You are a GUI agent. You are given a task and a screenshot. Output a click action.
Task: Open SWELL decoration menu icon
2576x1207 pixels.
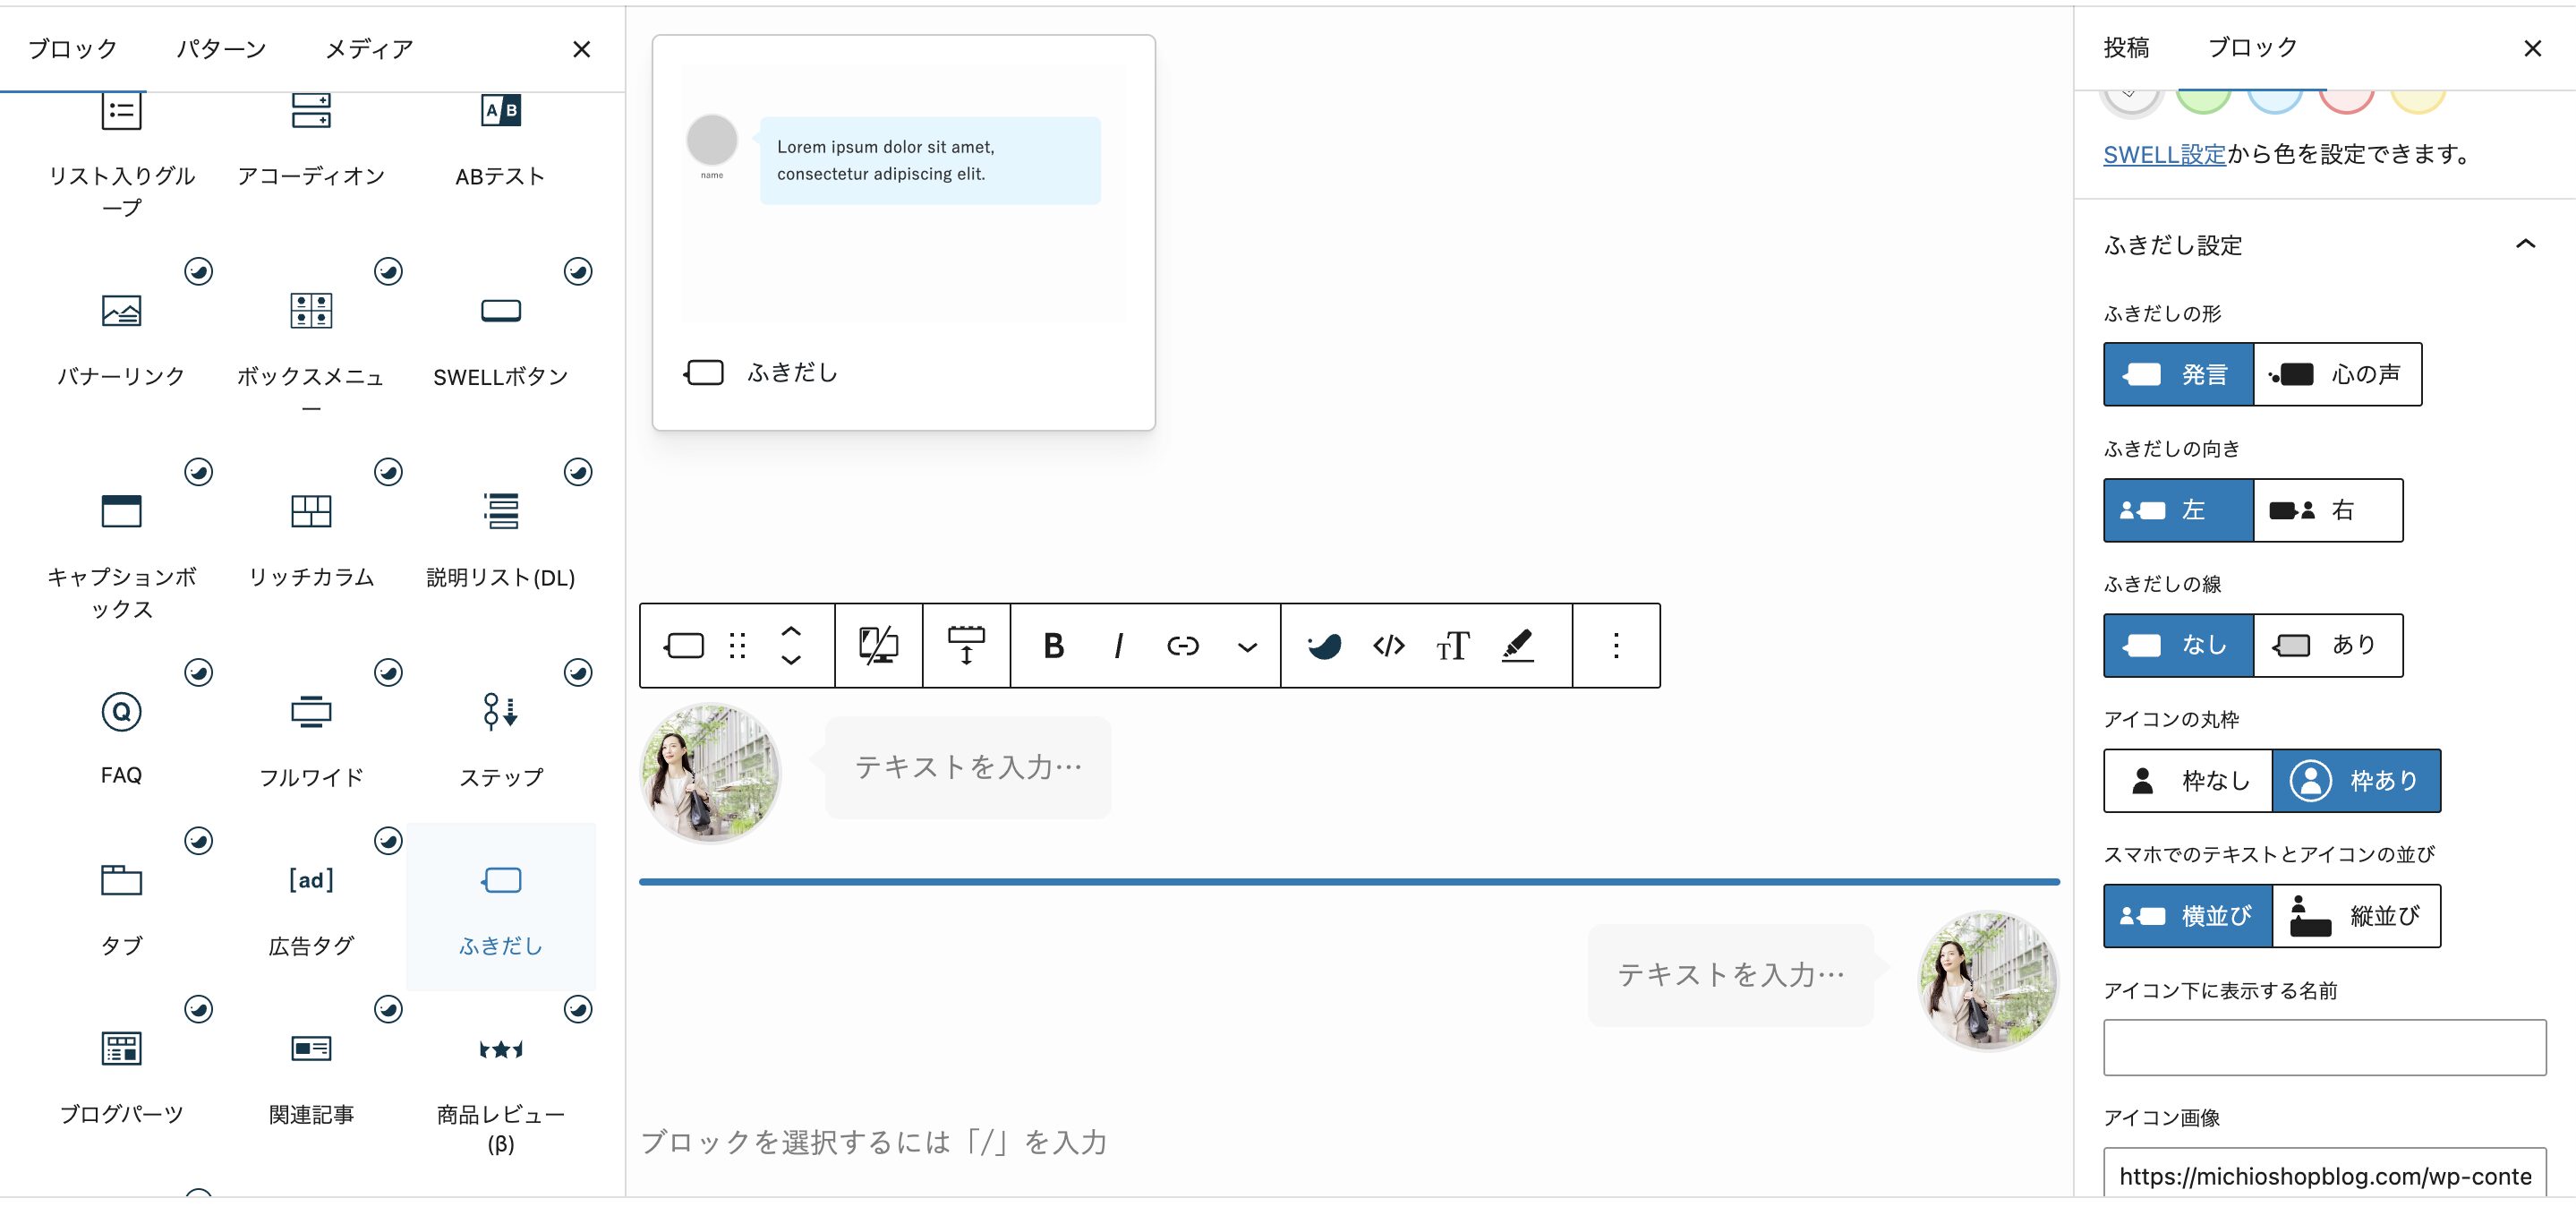point(1324,646)
